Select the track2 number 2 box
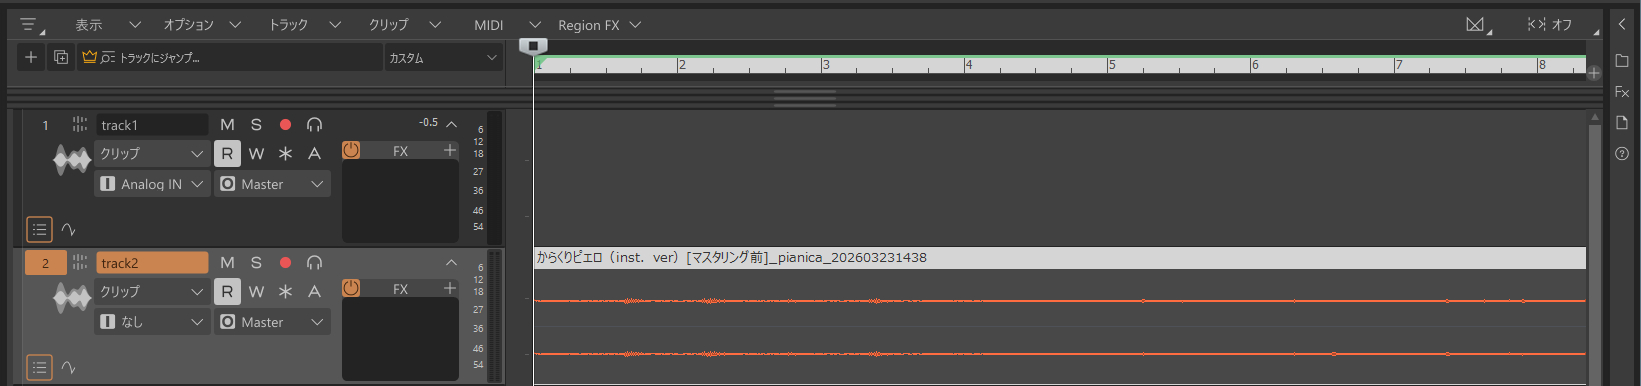This screenshot has height=386, width=1641. pyautogui.click(x=45, y=263)
